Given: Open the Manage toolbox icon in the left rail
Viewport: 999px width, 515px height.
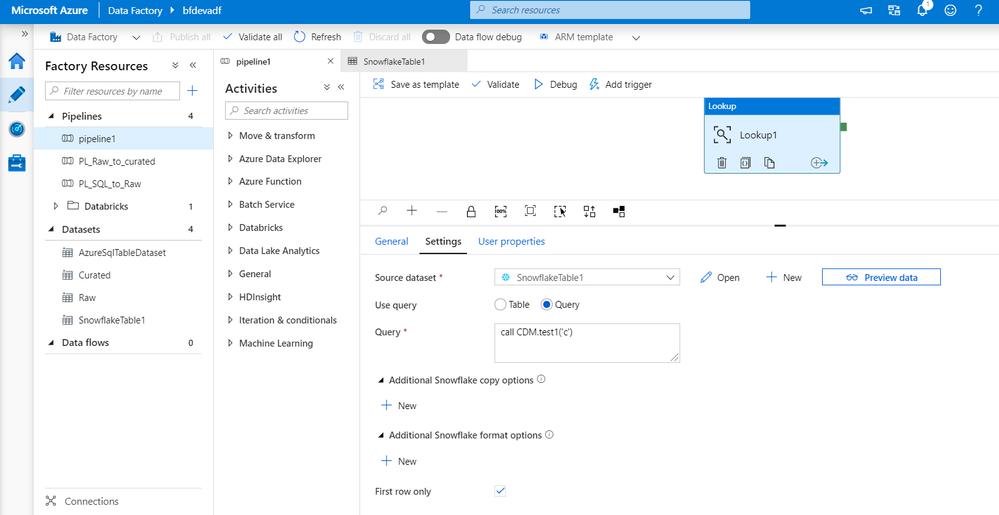Looking at the screenshot, I should [17, 163].
